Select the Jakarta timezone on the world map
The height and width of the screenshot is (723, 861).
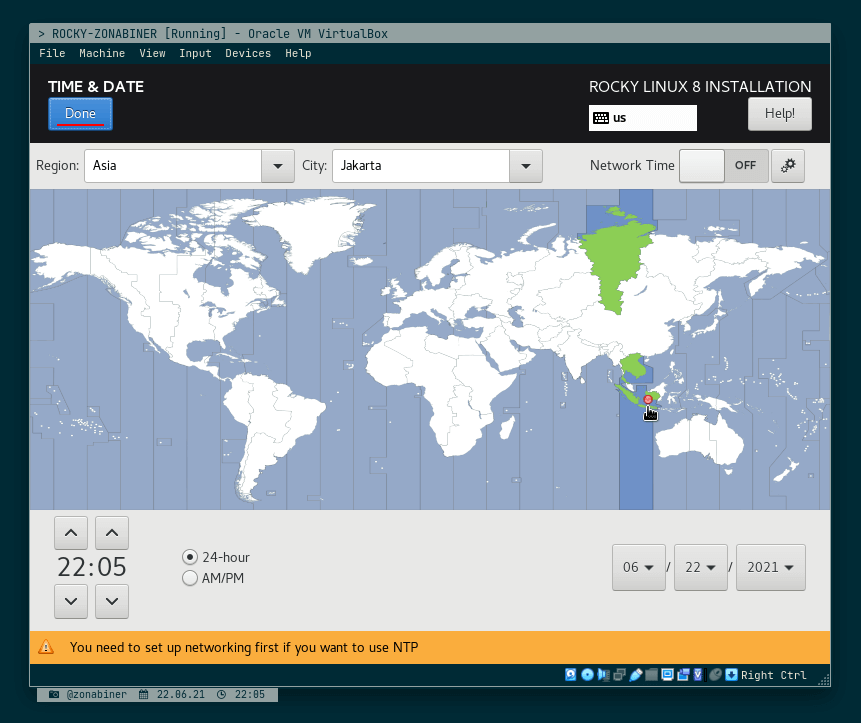[647, 398]
